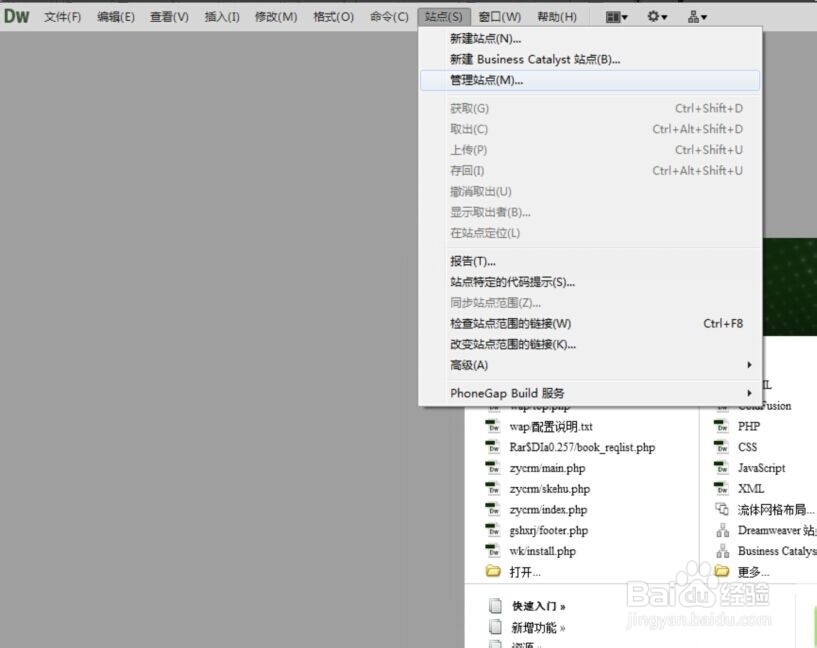
Task: Open the 命令(C) menu
Action: click(389, 17)
